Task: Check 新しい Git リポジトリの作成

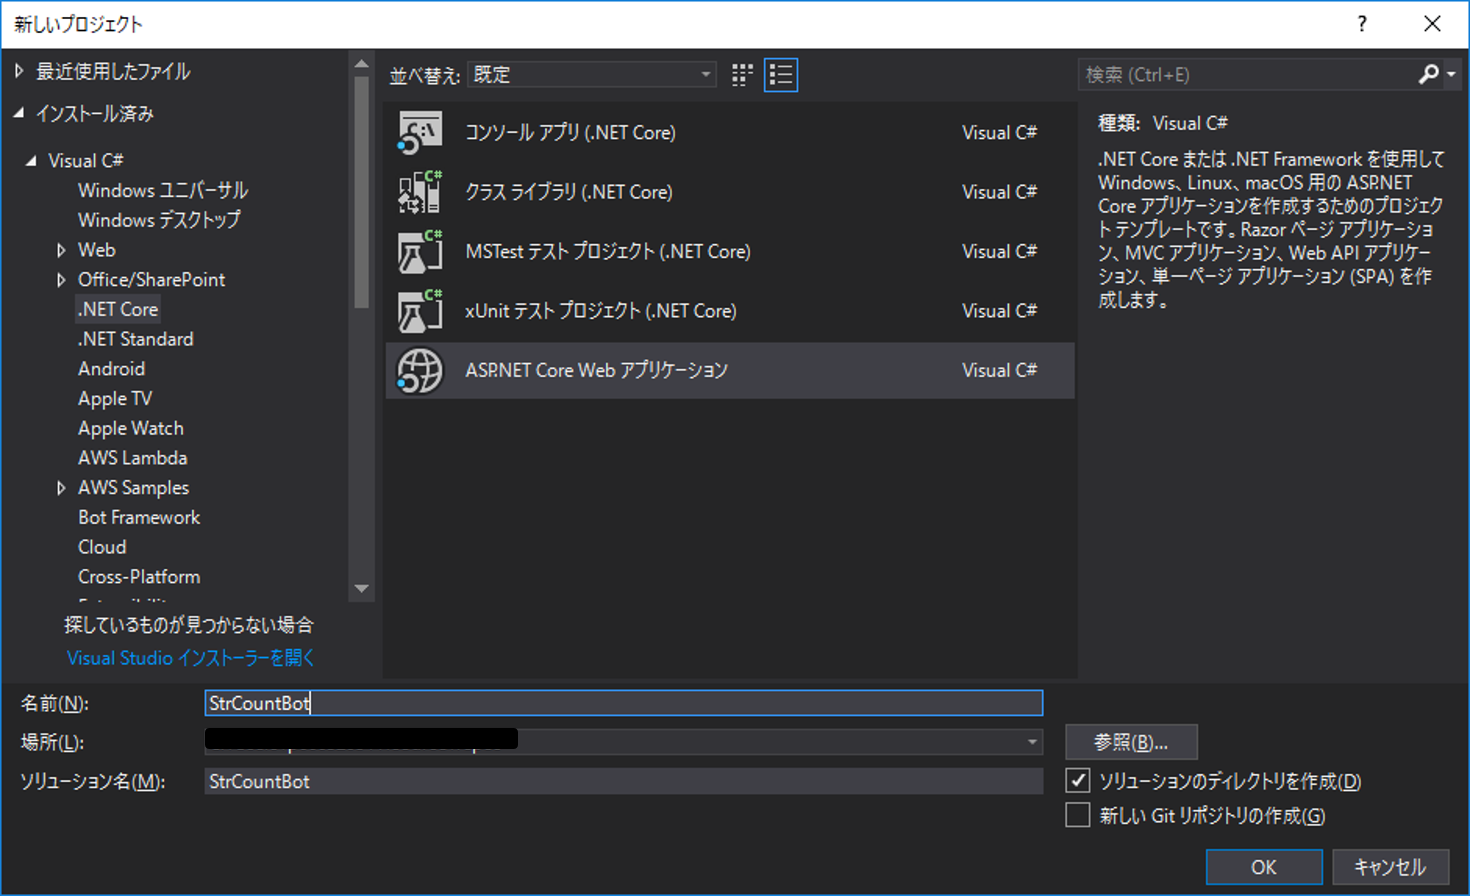Action: (x=1077, y=814)
